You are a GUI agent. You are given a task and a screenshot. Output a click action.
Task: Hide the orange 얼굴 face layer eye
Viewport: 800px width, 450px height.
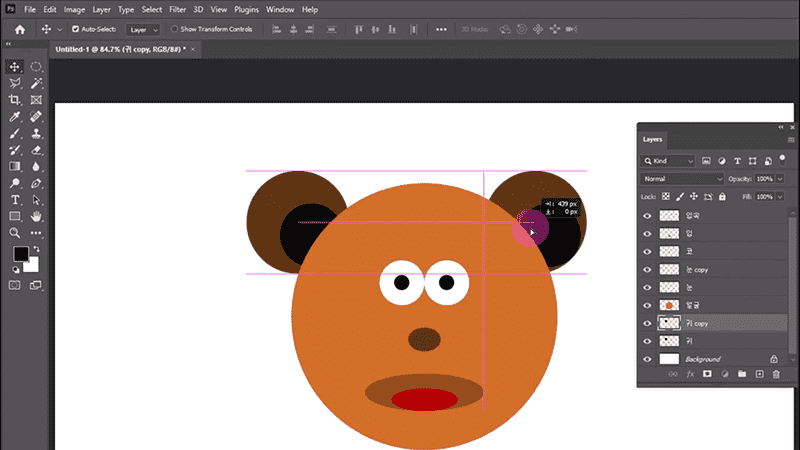(x=647, y=306)
